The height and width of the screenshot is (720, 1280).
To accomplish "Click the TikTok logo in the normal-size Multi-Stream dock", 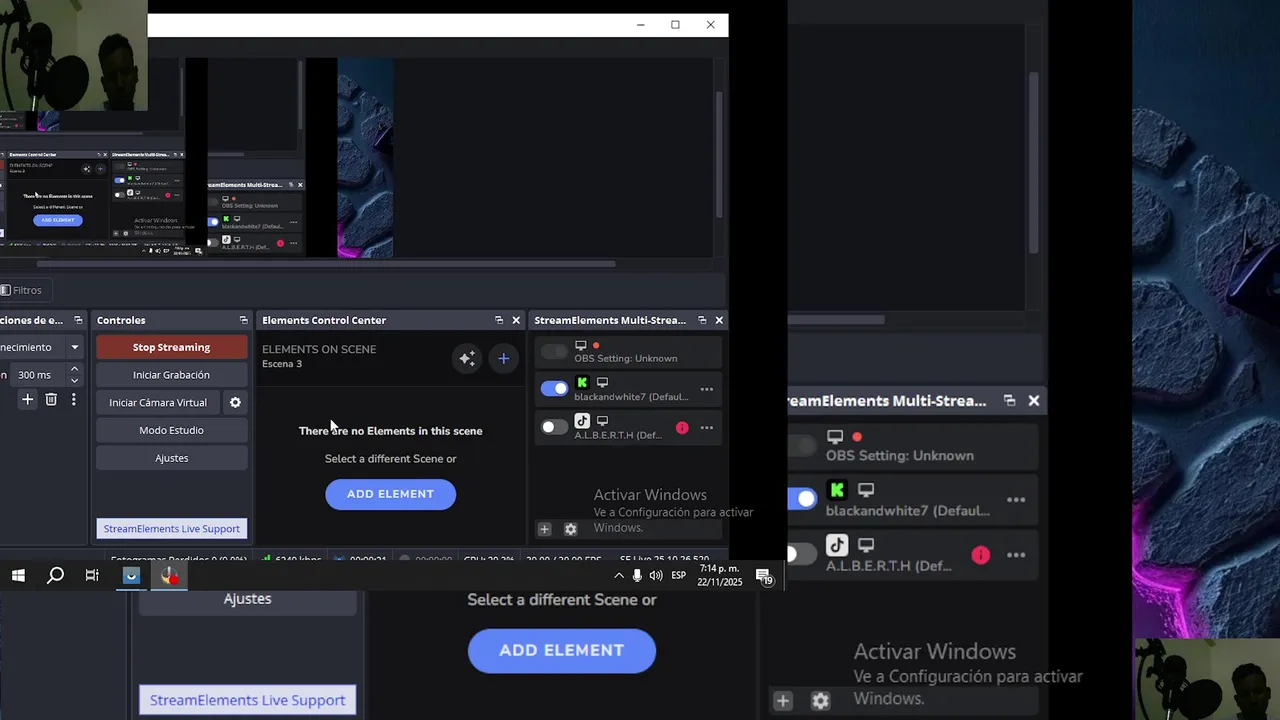I will pyautogui.click(x=582, y=421).
